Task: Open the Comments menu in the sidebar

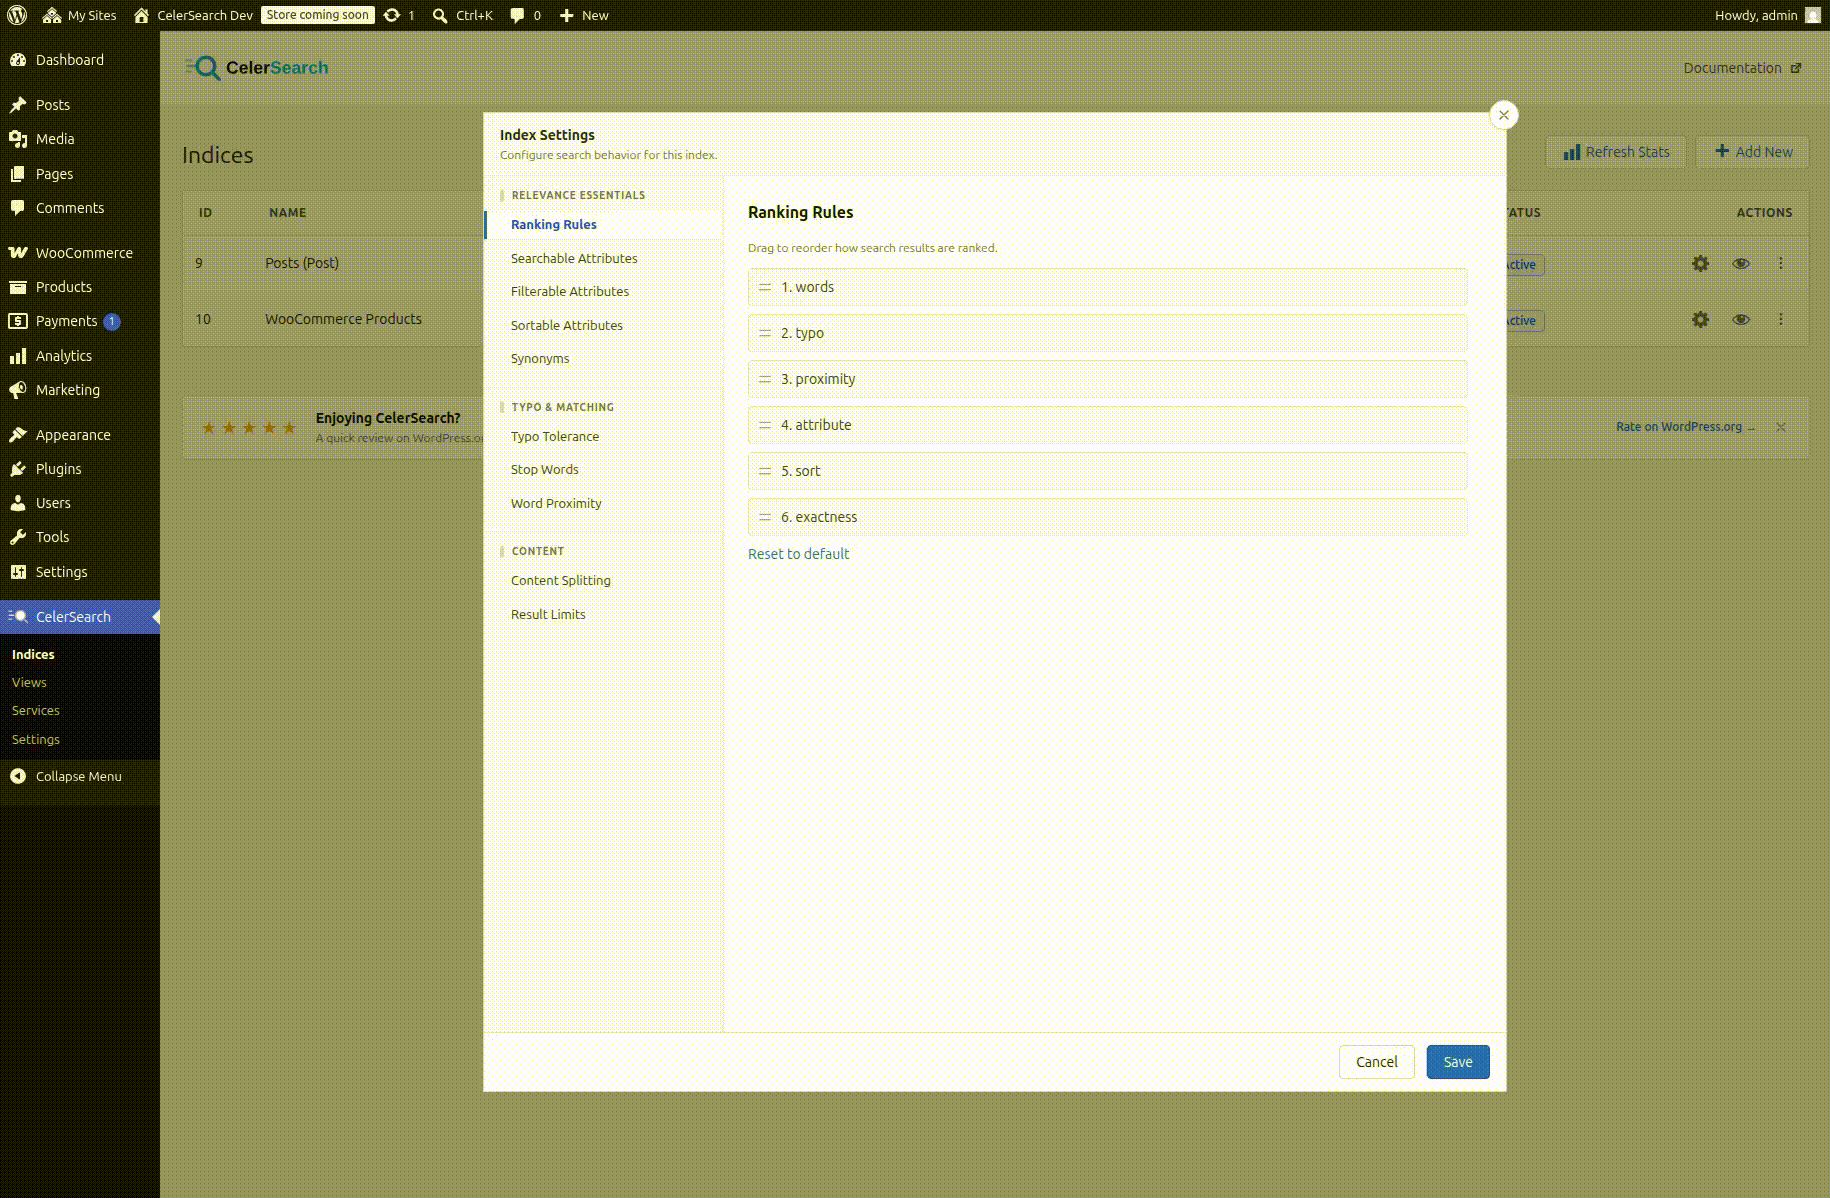Action: click(x=80, y=208)
